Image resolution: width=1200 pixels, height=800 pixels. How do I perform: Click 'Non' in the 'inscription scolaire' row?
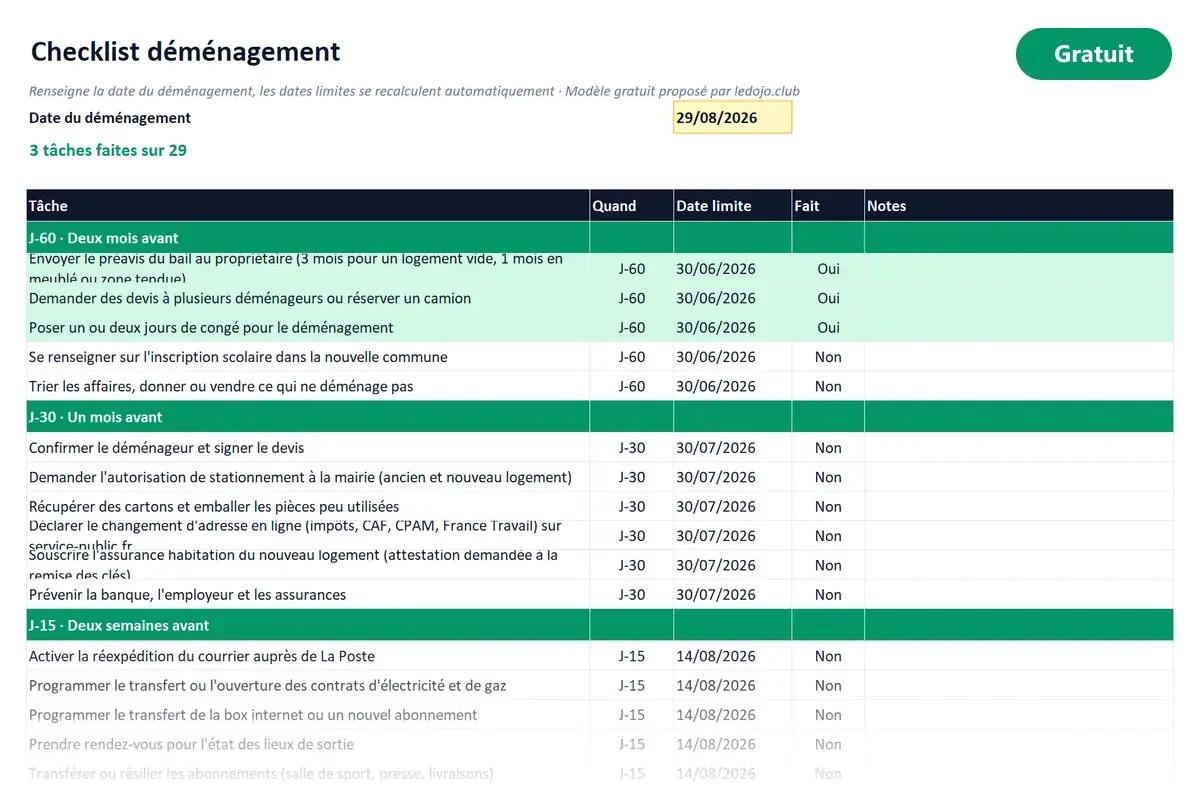(828, 357)
